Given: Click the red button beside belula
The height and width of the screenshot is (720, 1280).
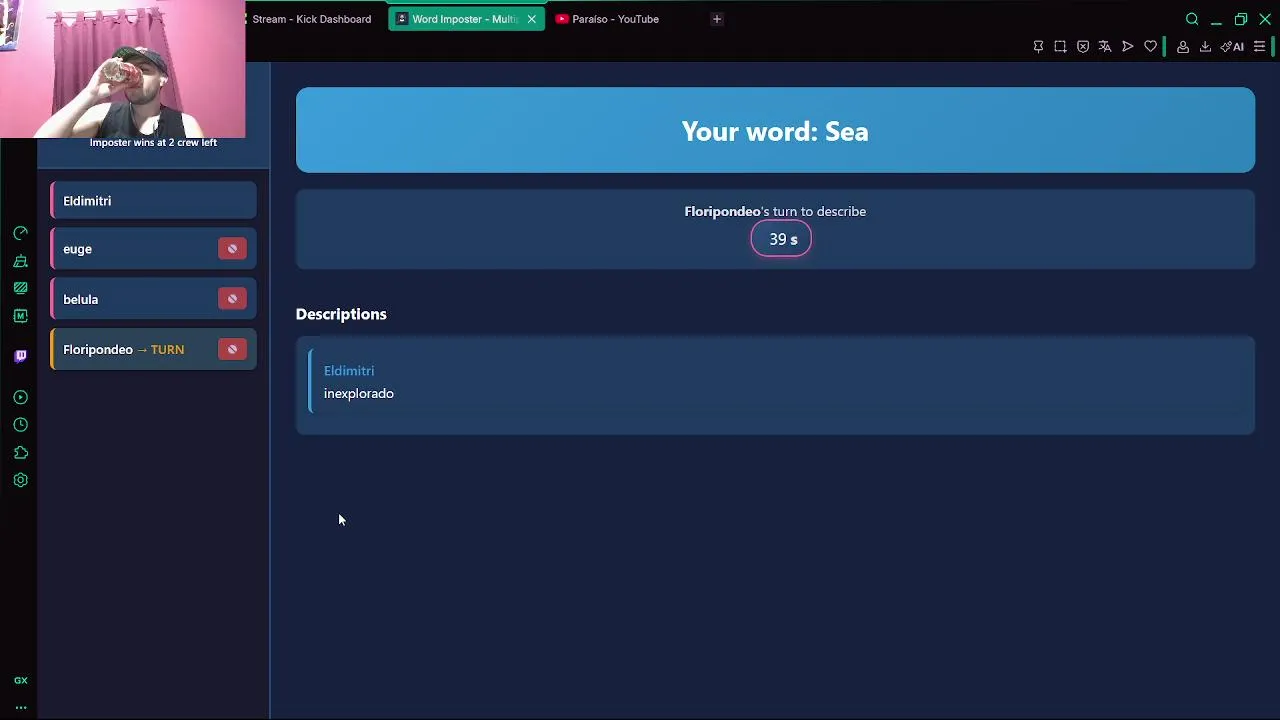Looking at the screenshot, I should pyautogui.click(x=232, y=299).
